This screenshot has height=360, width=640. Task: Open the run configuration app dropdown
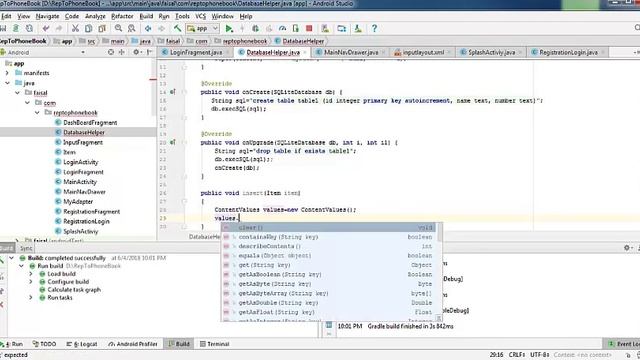[202, 29]
